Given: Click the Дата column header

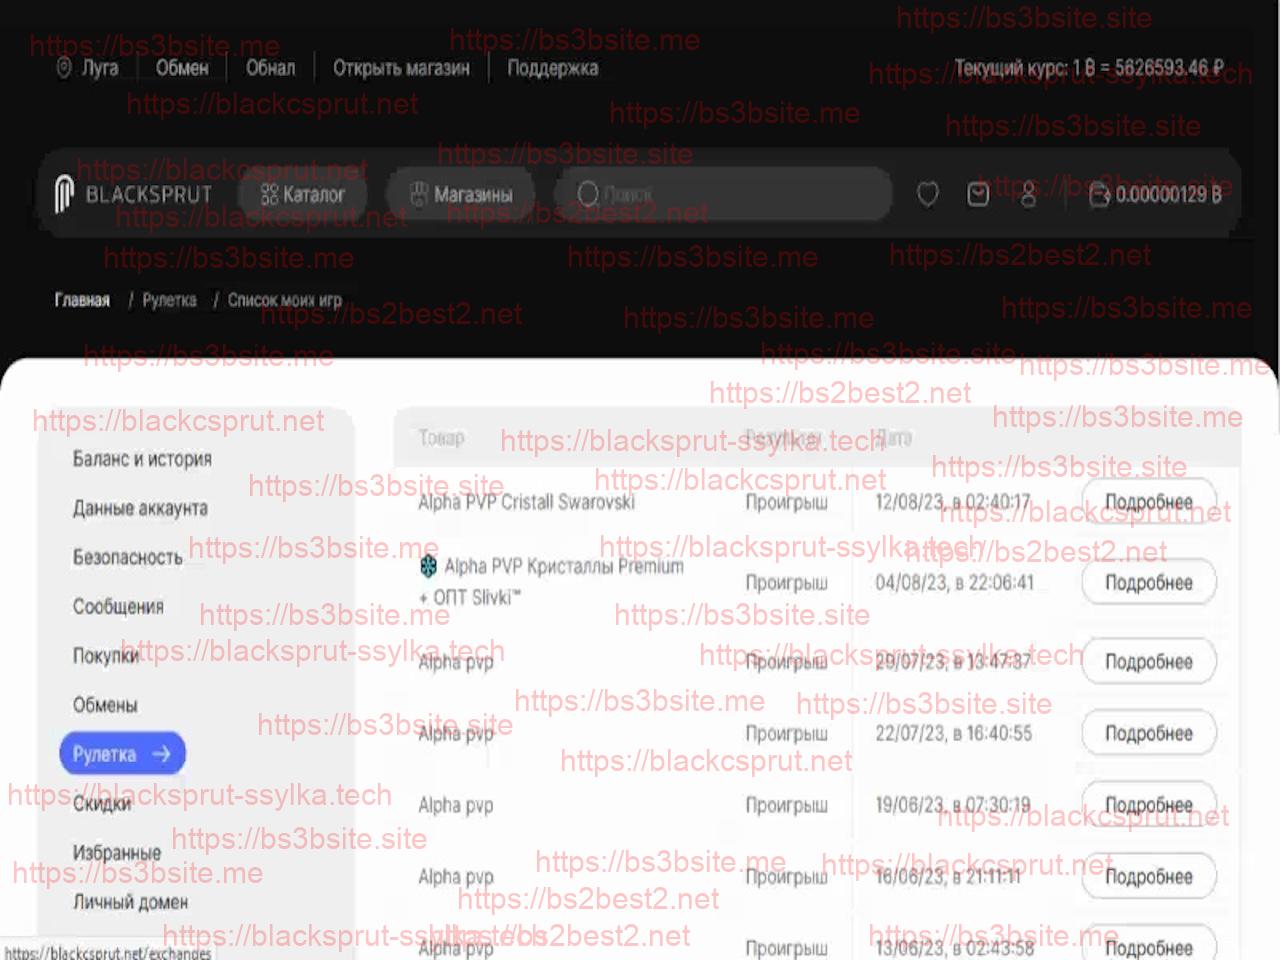Looking at the screenshot, I should point(896,438).
